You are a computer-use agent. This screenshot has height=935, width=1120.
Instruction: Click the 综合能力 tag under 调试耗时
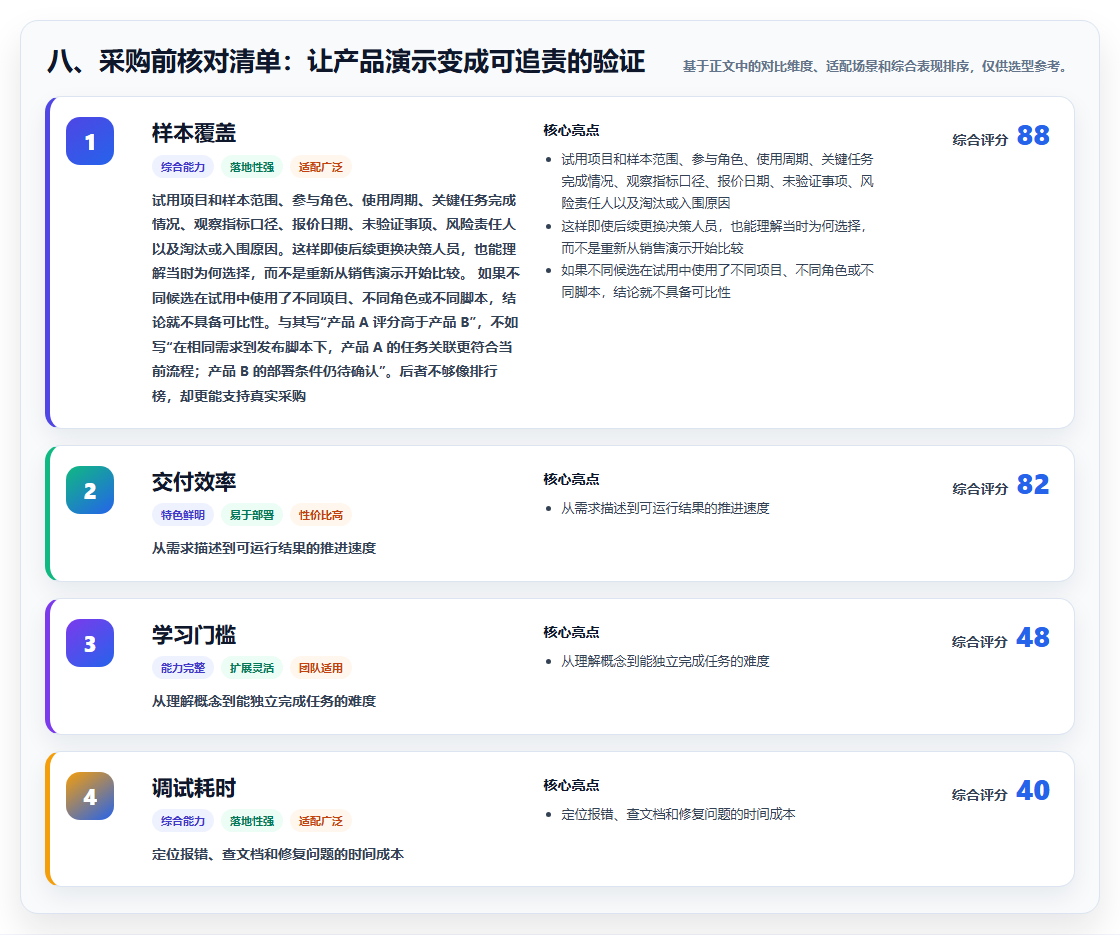click(183, 821)
